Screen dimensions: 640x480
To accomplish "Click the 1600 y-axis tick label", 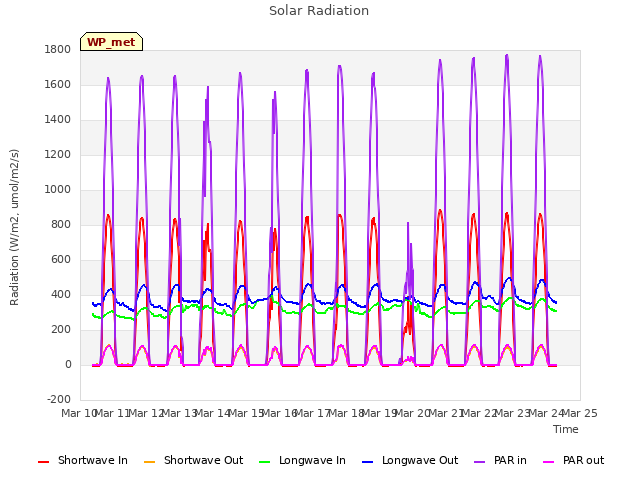I will click(x=58, y=84).
